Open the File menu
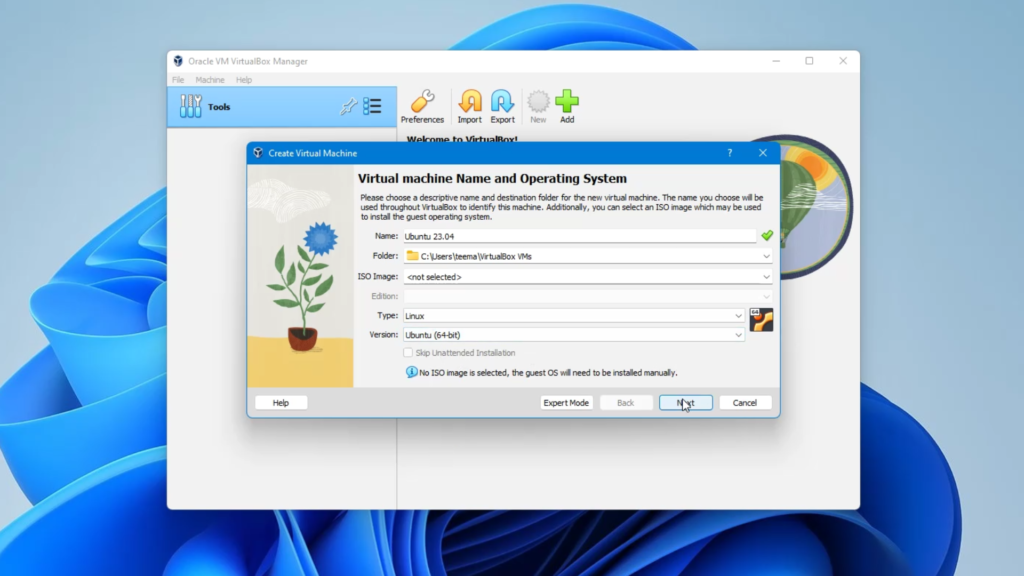Image resolution: width=1024 pixels, height=576 pixels. click(178, 80)
